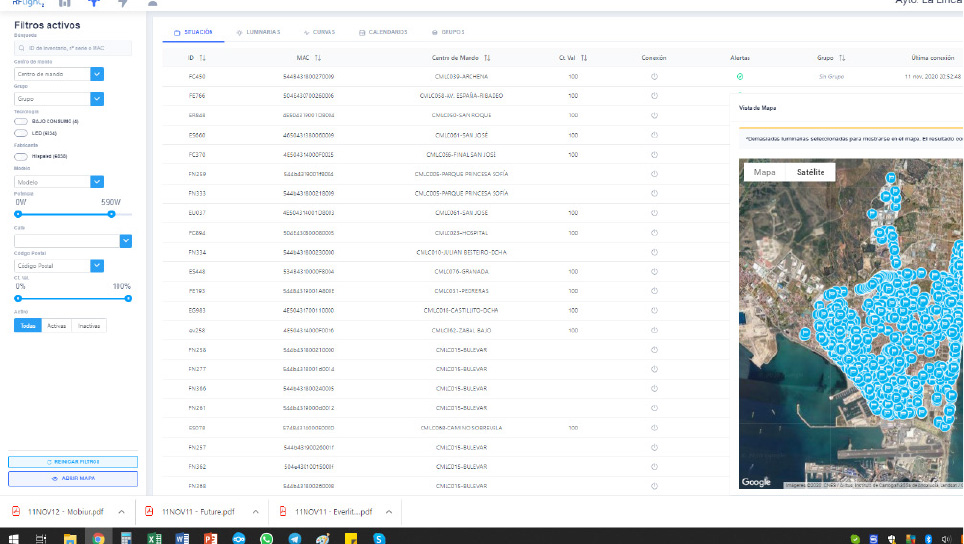Sort the table by Grupo column
Image resolution: width=964 pixels, height=544 pixels.
(842, 58)
